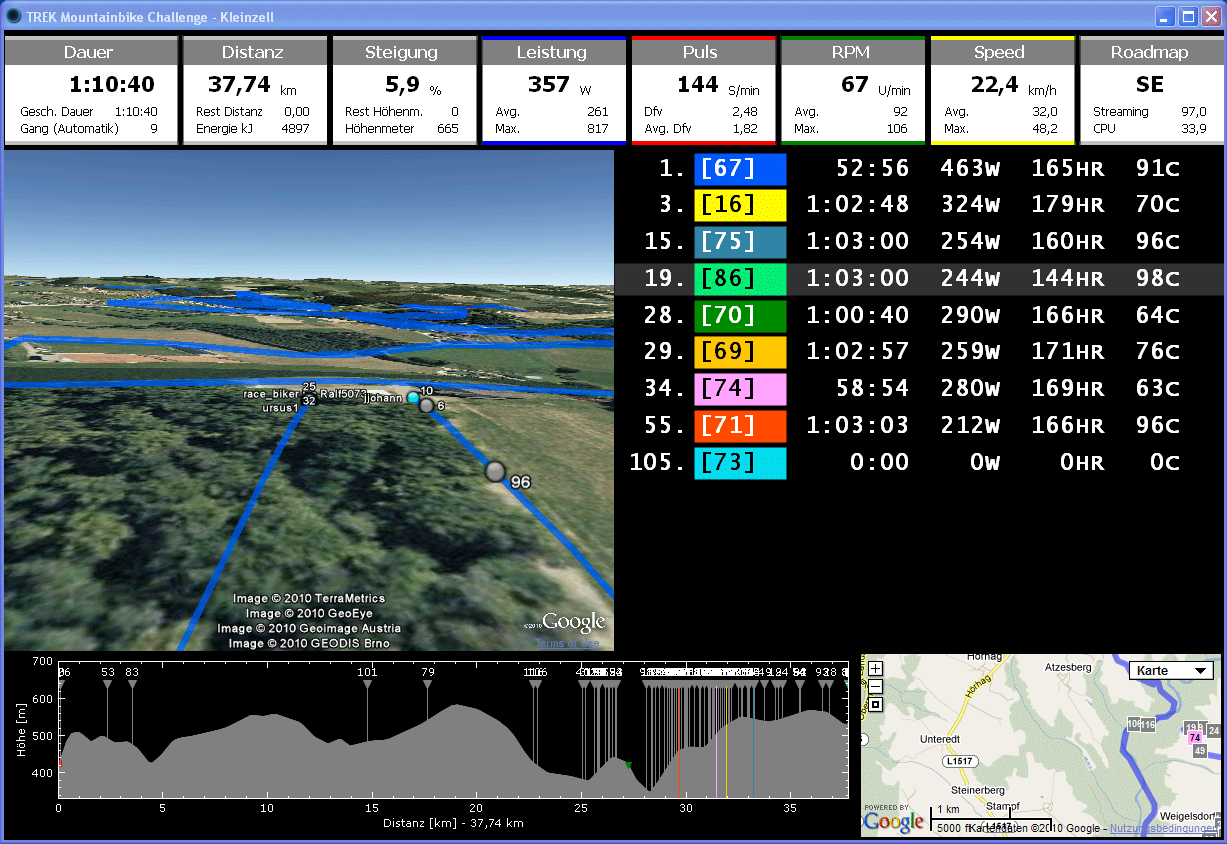
Task: Click the Ralf5073 label in 3D view
Action: point(343,394)
